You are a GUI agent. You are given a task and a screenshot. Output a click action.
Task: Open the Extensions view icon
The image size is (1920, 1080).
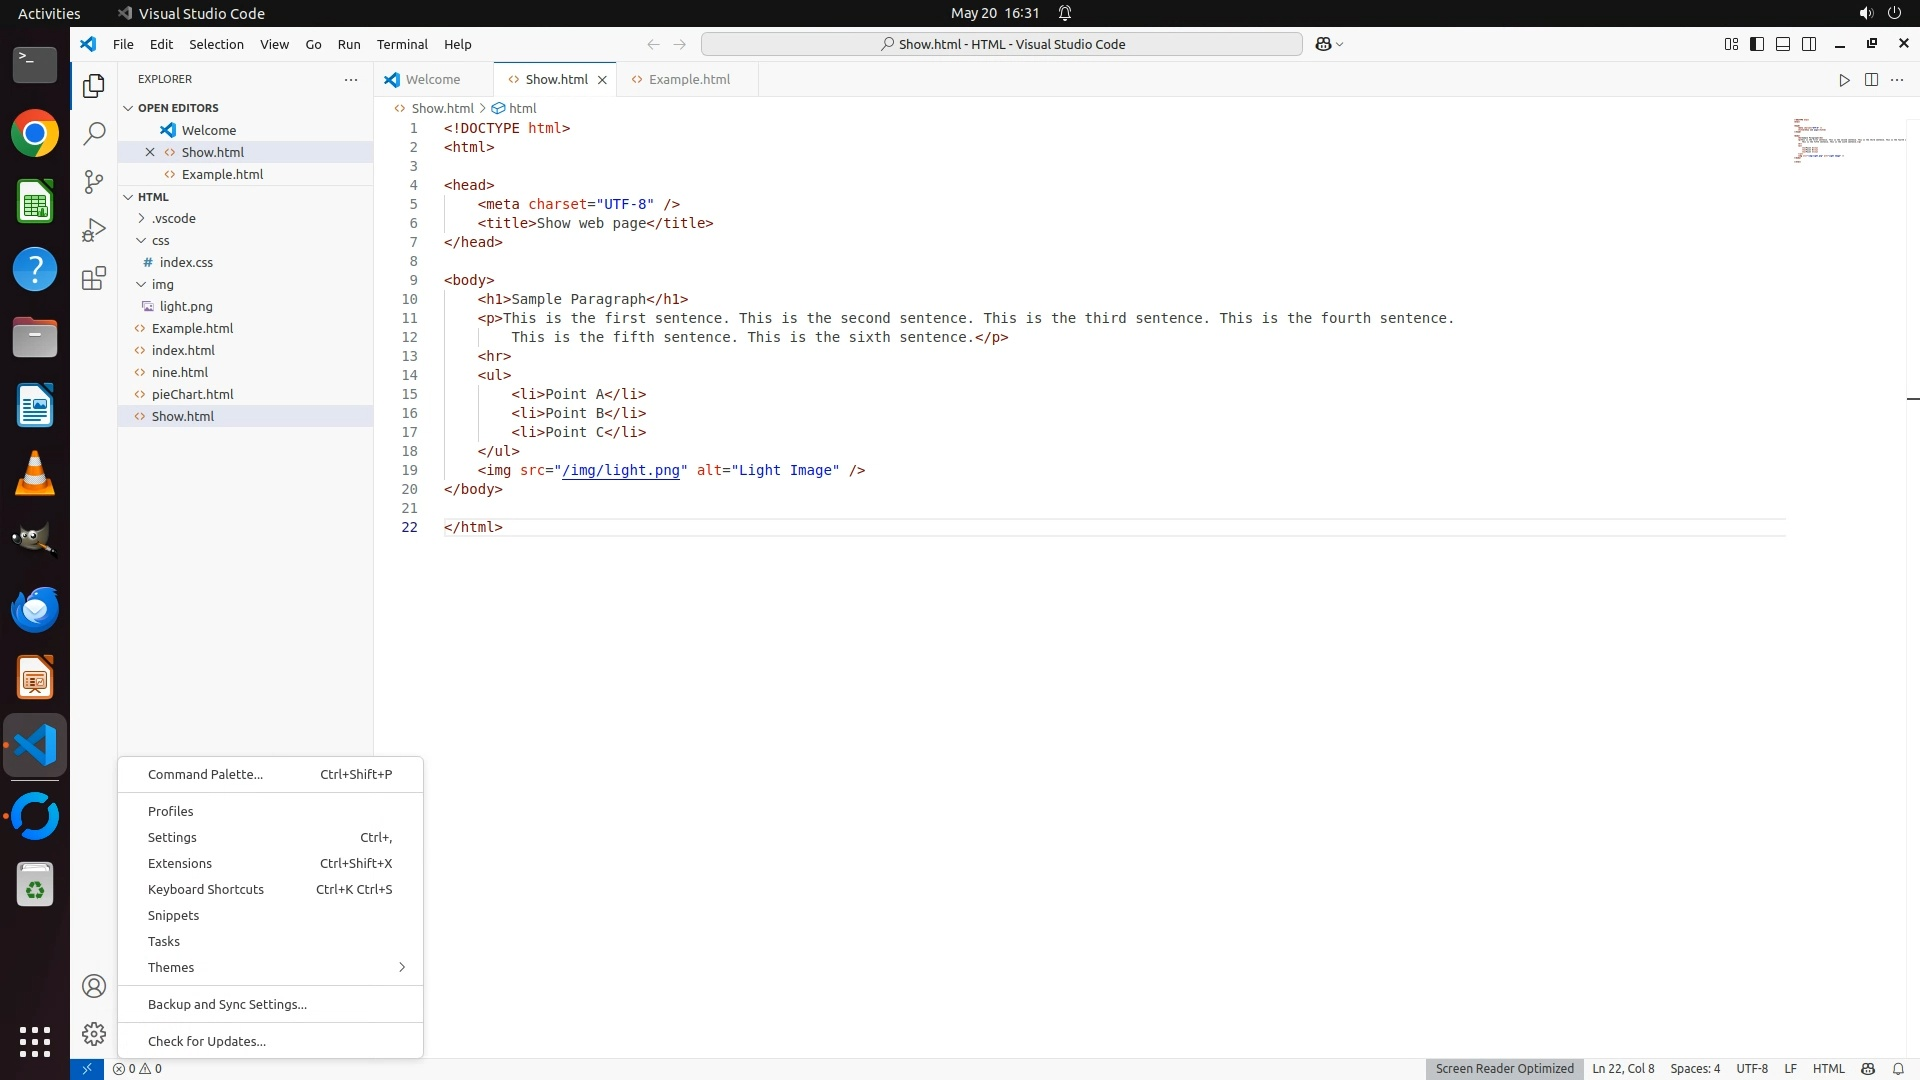[x=94, y=278]
